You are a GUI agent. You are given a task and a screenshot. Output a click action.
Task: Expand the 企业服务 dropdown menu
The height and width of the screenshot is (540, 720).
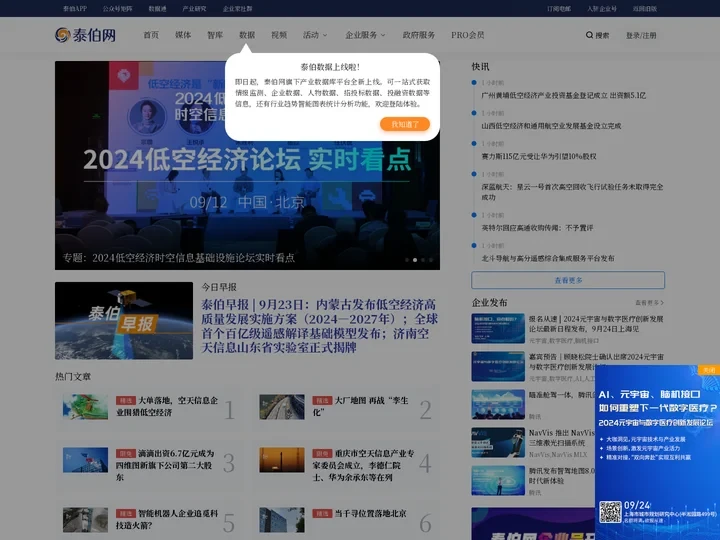366,35
